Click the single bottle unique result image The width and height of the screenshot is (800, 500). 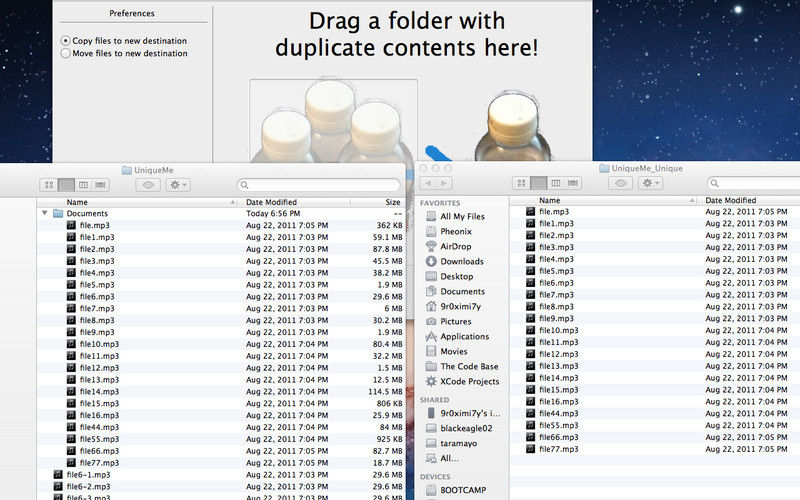(513, 125)
